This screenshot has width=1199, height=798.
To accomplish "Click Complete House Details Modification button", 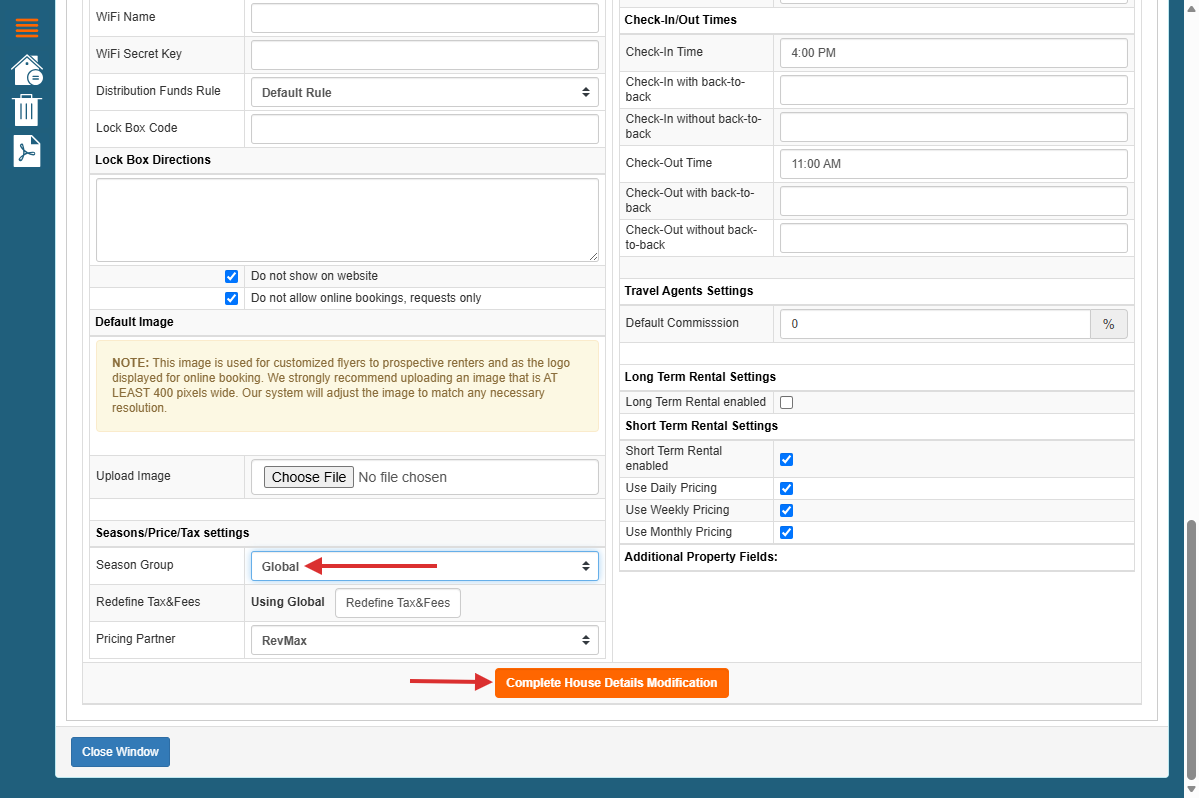I will (612, 683).
